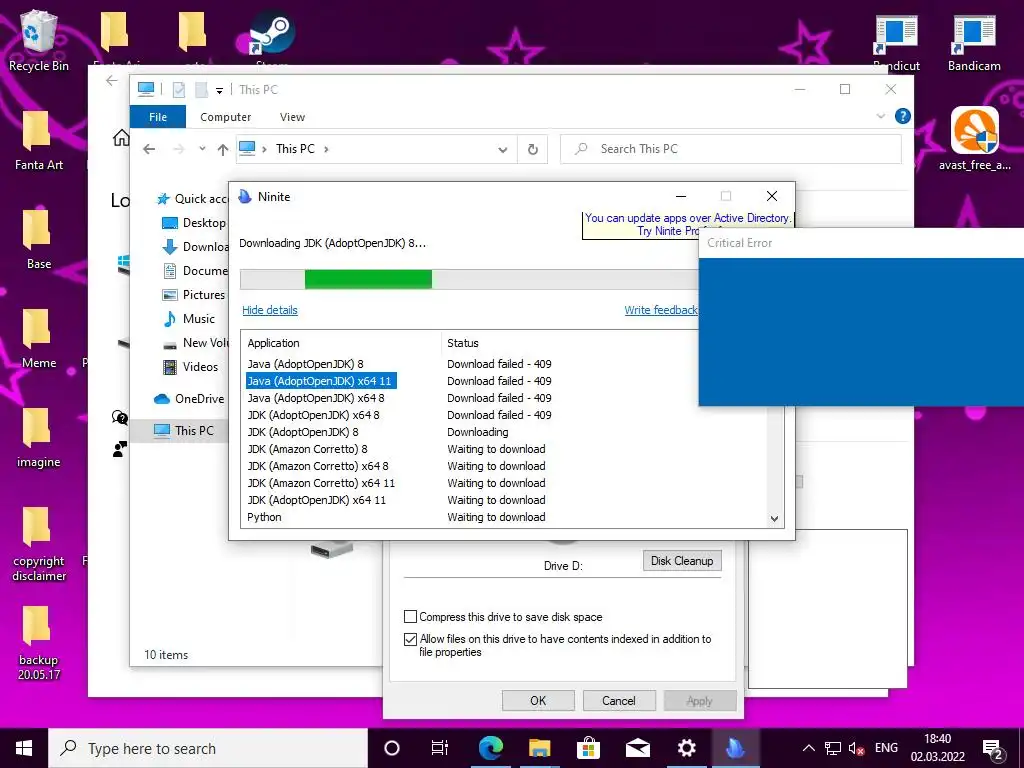The image size is (1024, 768).
Task: Uncheck Allow files to have contents indexed
Action: click(x=410, y=639)
